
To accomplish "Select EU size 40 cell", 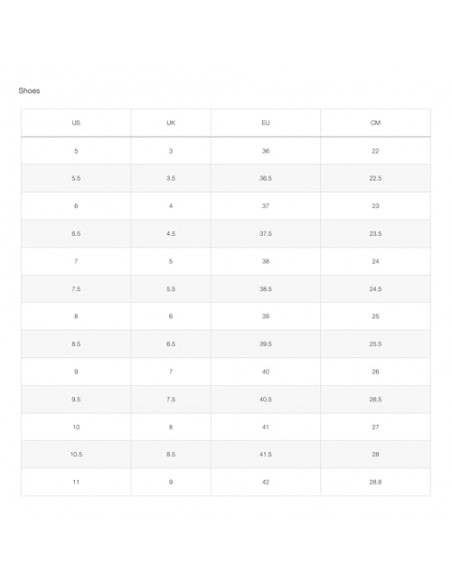I will [265, 371].
